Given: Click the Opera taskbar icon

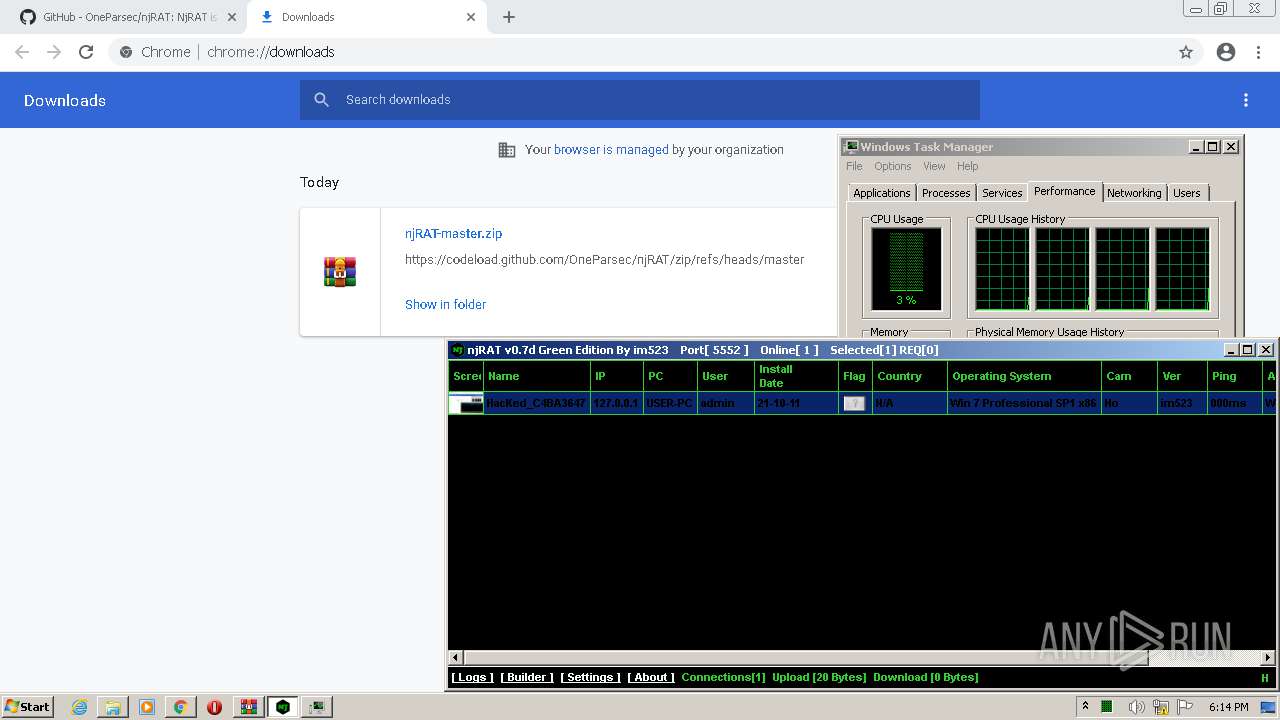Looking at the screenshot, I should [214, 707].
